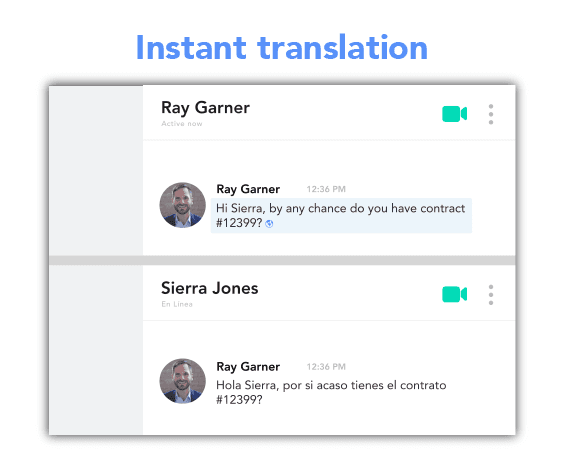This screenshot has width=564, height=468.
Task: Click the gray sidebar in Ray Garner window
Action: (96, 171)
